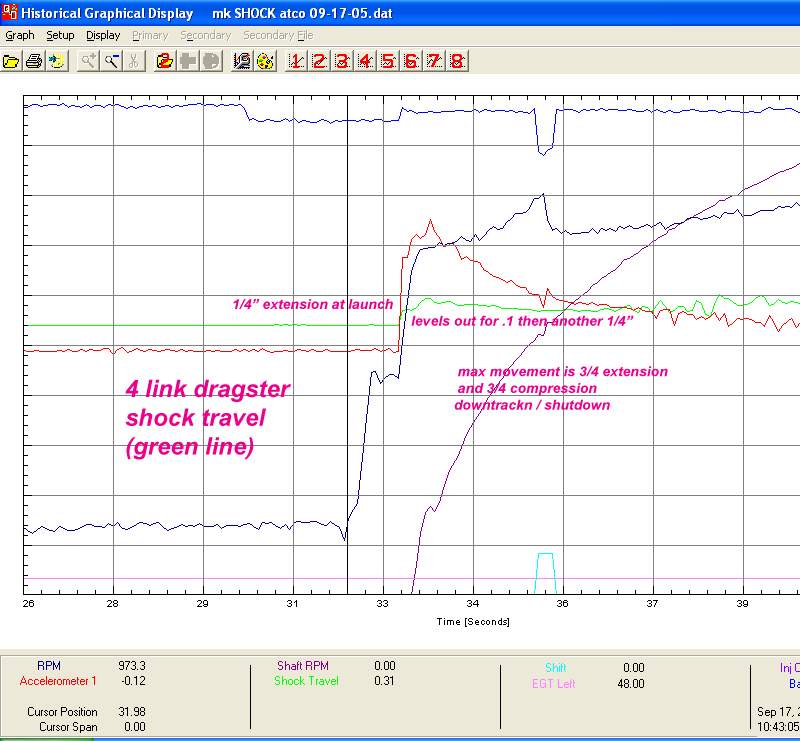Click the RPM channel label
Image resolution: width=800 pixels, height=741 pixels.
[x=49, y=665]
